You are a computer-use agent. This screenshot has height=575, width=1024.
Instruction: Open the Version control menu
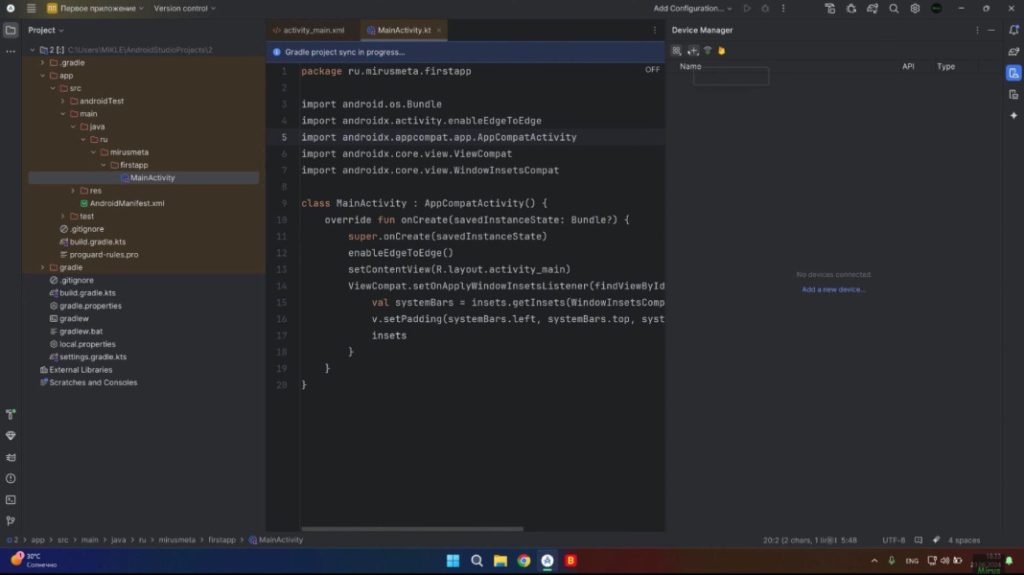(x=184, y=8)
